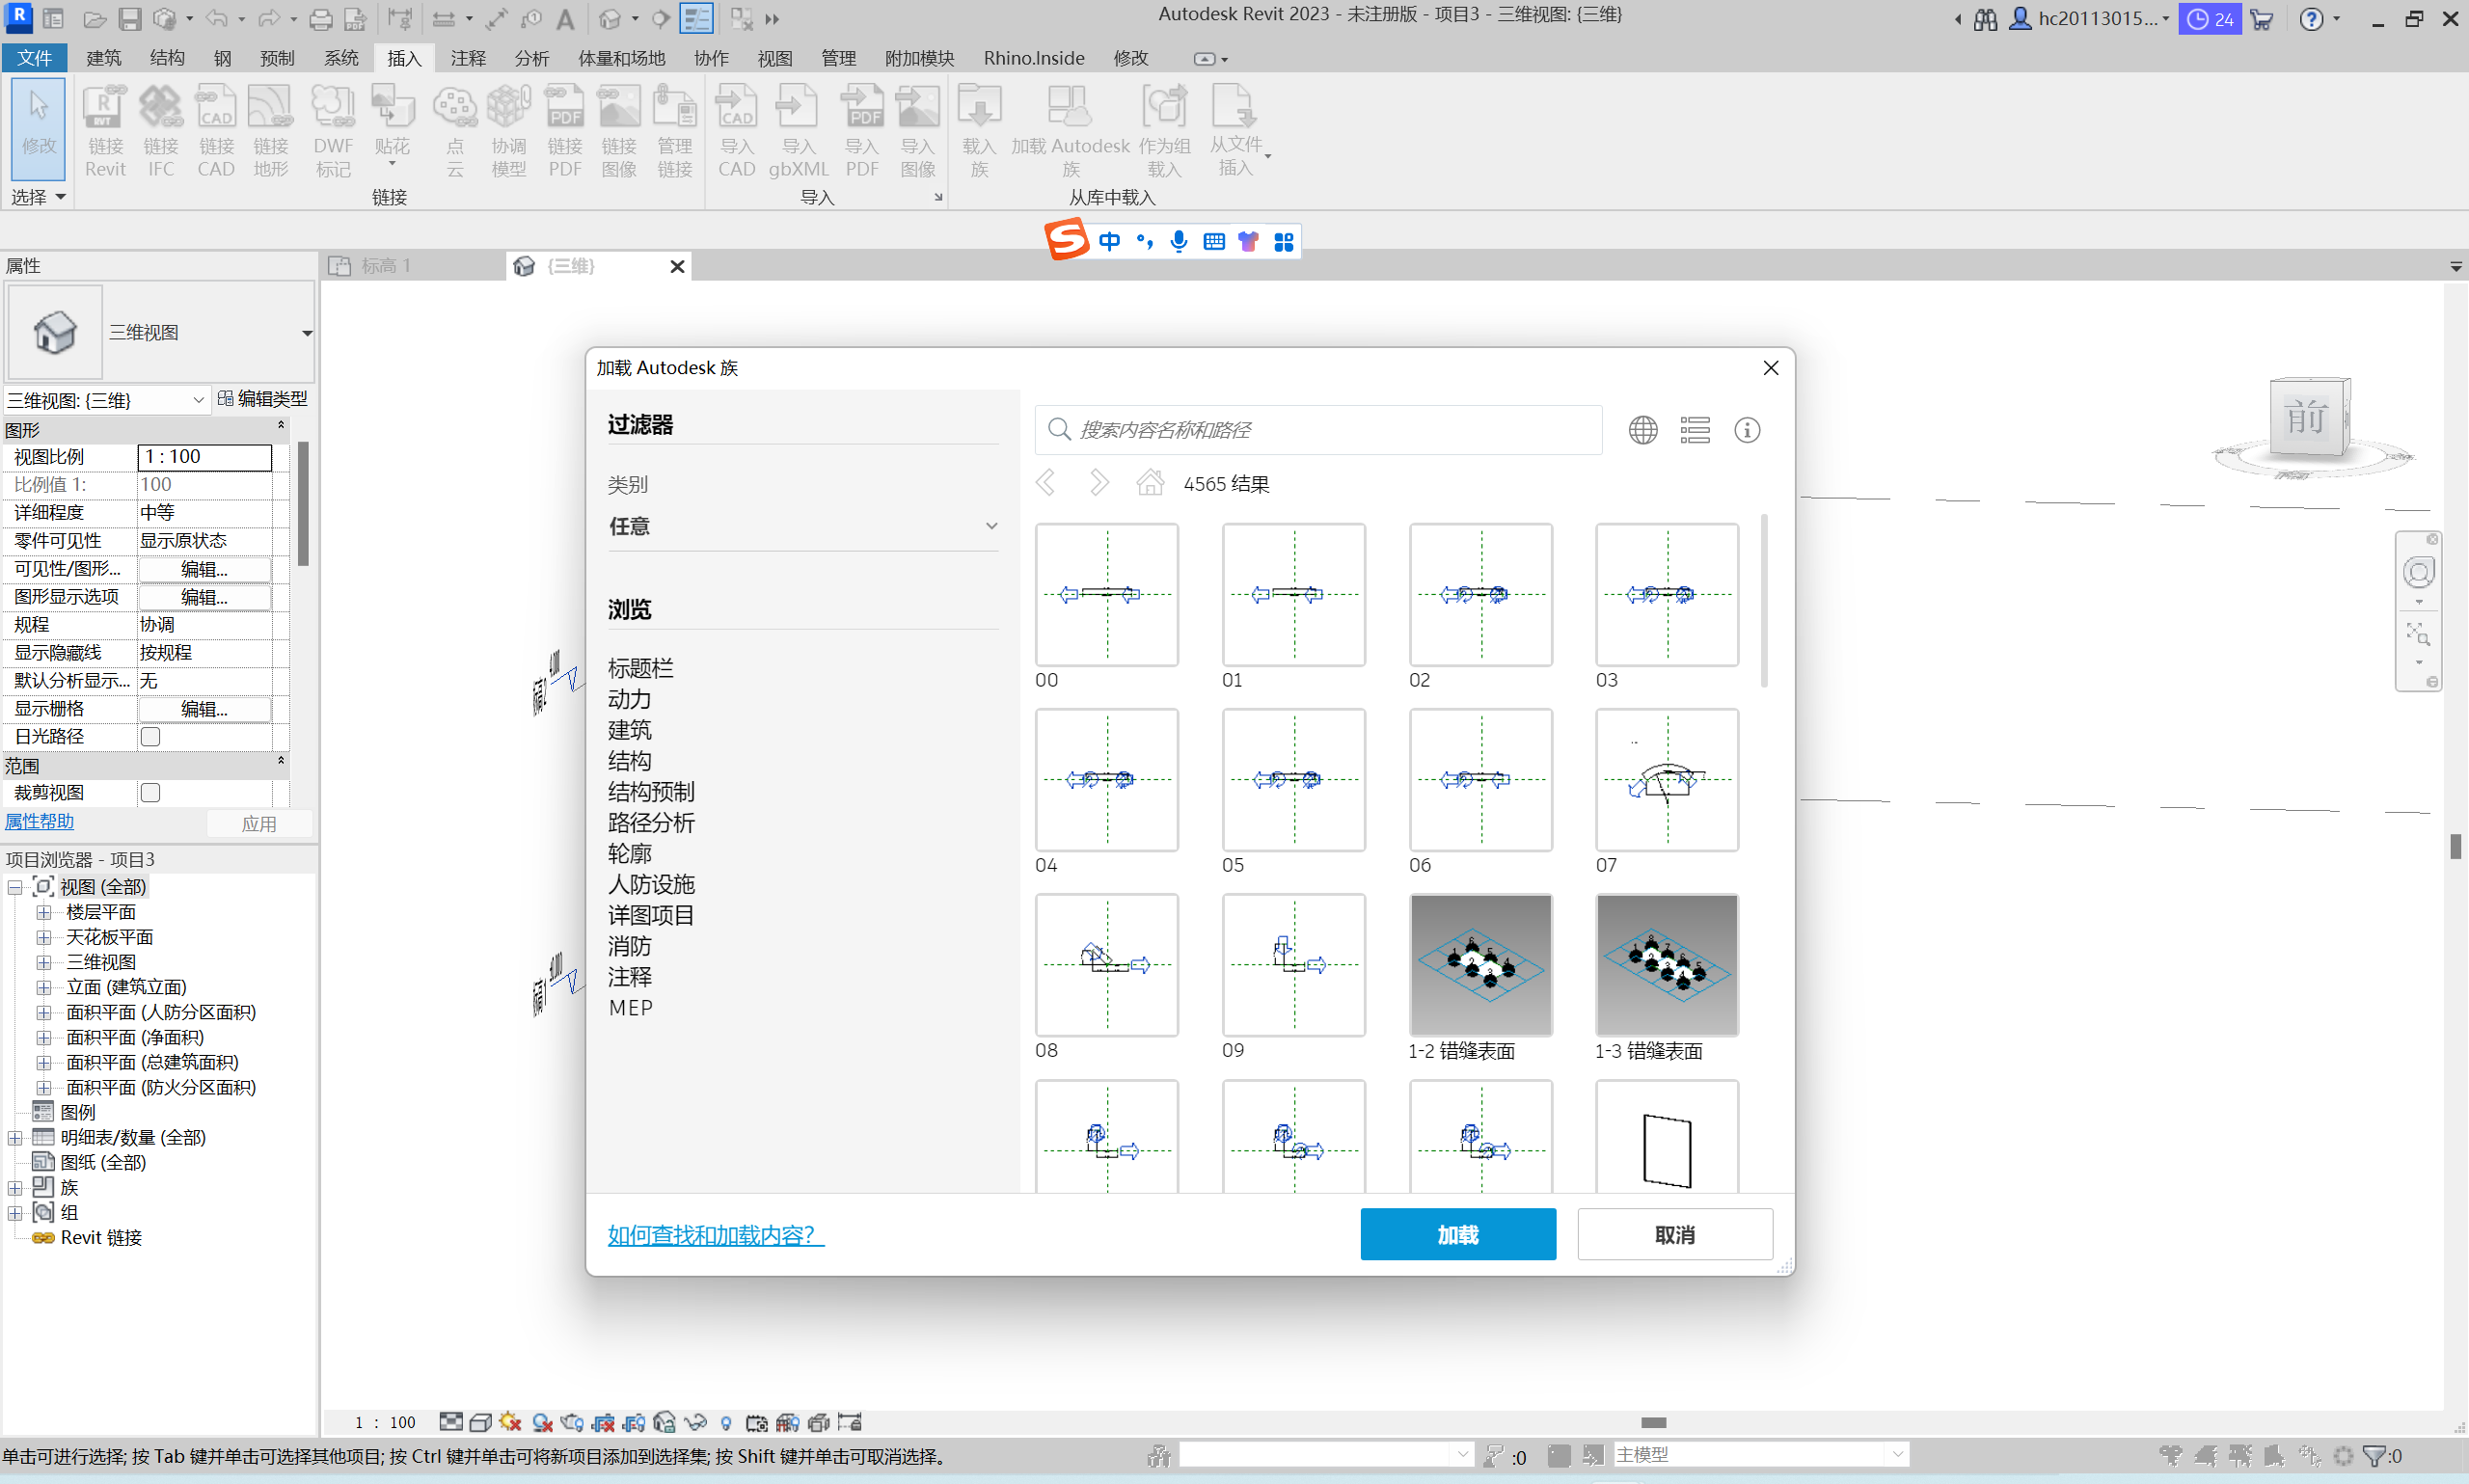Select the 建筑 browse category
Viewport: 2469px width, 1484px height.
[x=629, y=730]
